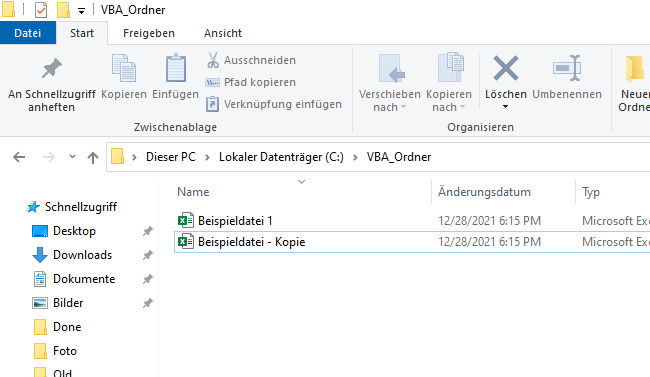Click the new folder icon in title bar
650x377 pixels.
pyautogui.click(x=63, y=10)
